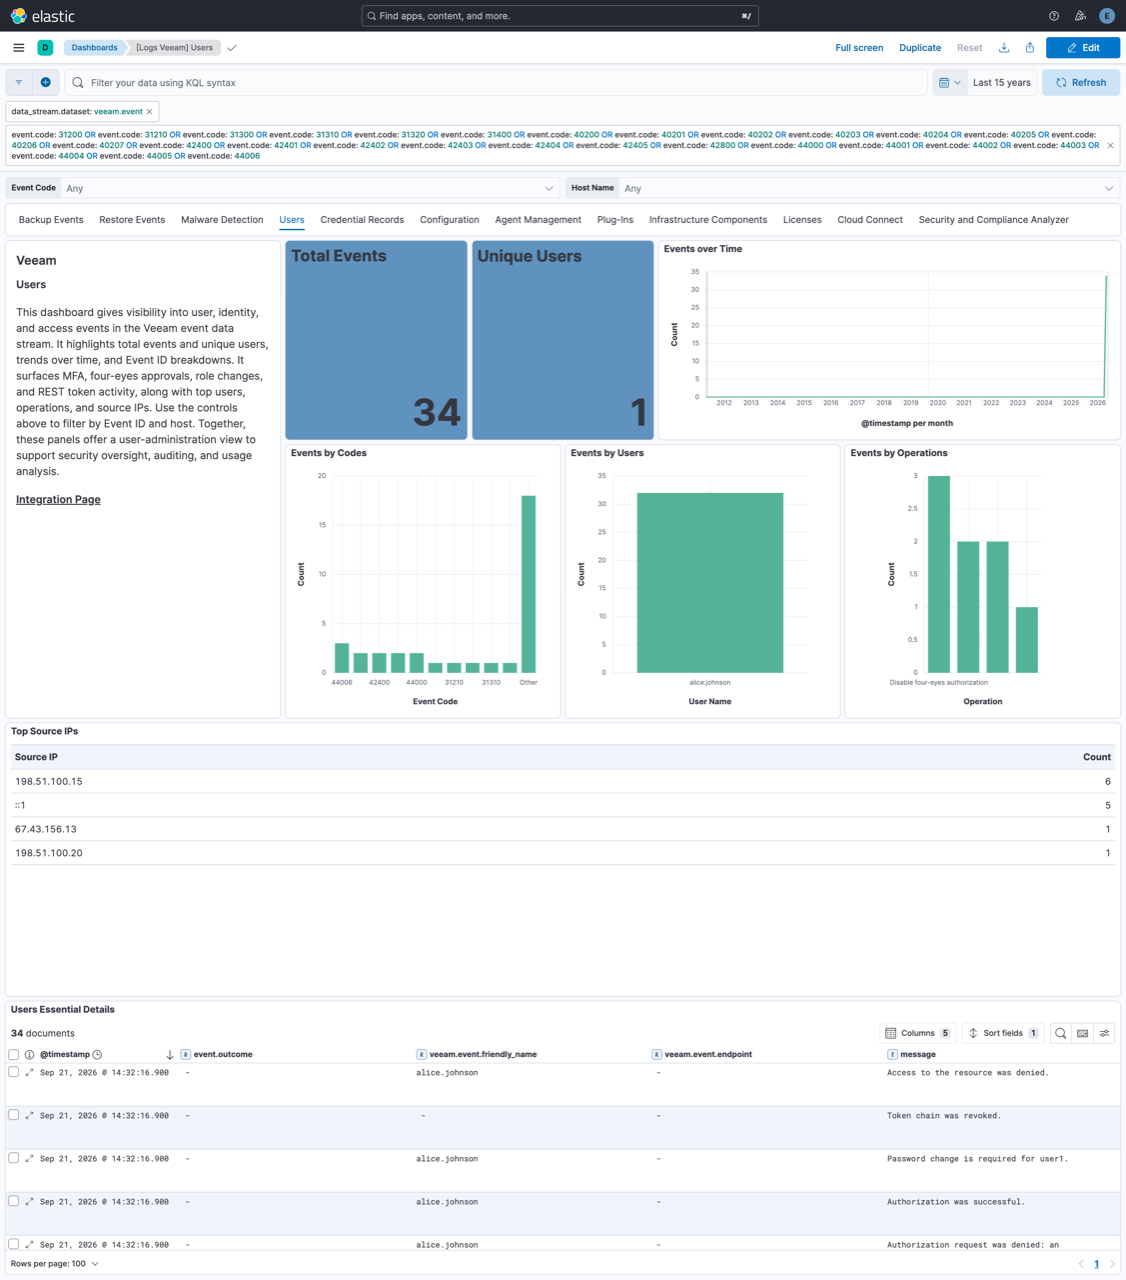
Task: Open the search icon in Users Essential Details
Action: (1061, 1033)
